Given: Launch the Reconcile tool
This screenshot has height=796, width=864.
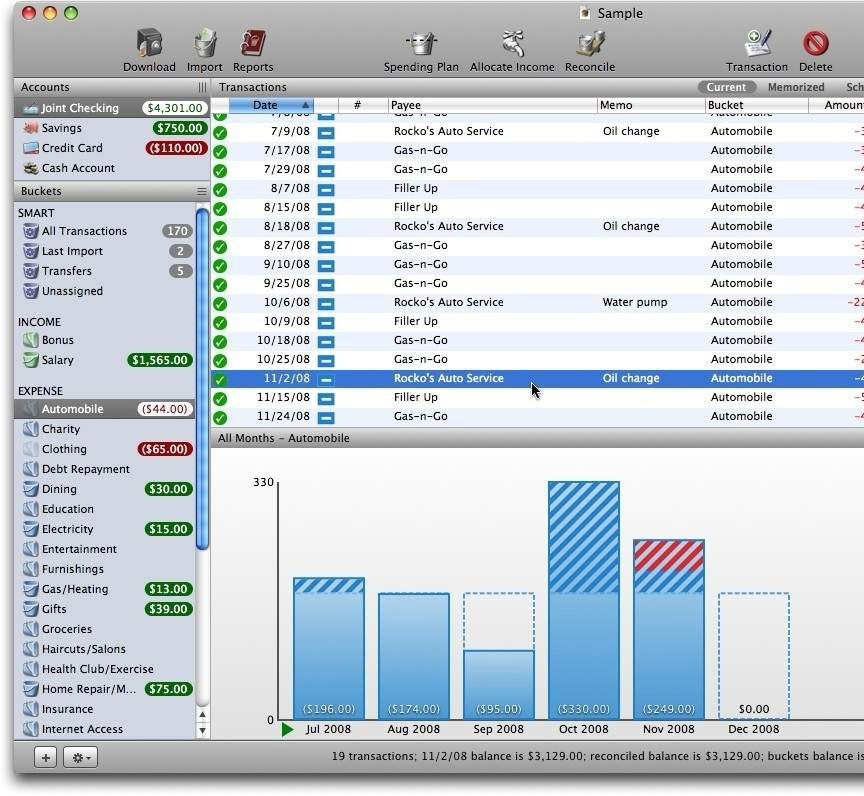Looking at the screenshot, I should click(x=590, y=45).
